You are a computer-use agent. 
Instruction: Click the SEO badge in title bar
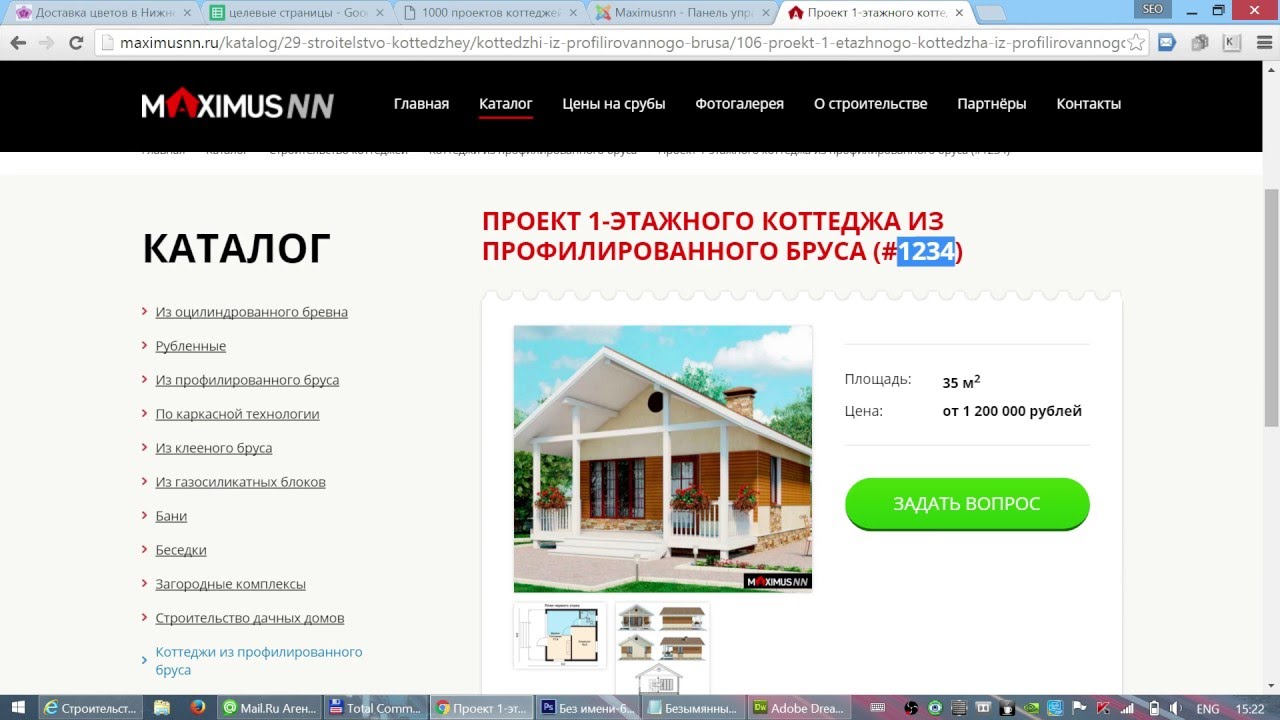1152,9
